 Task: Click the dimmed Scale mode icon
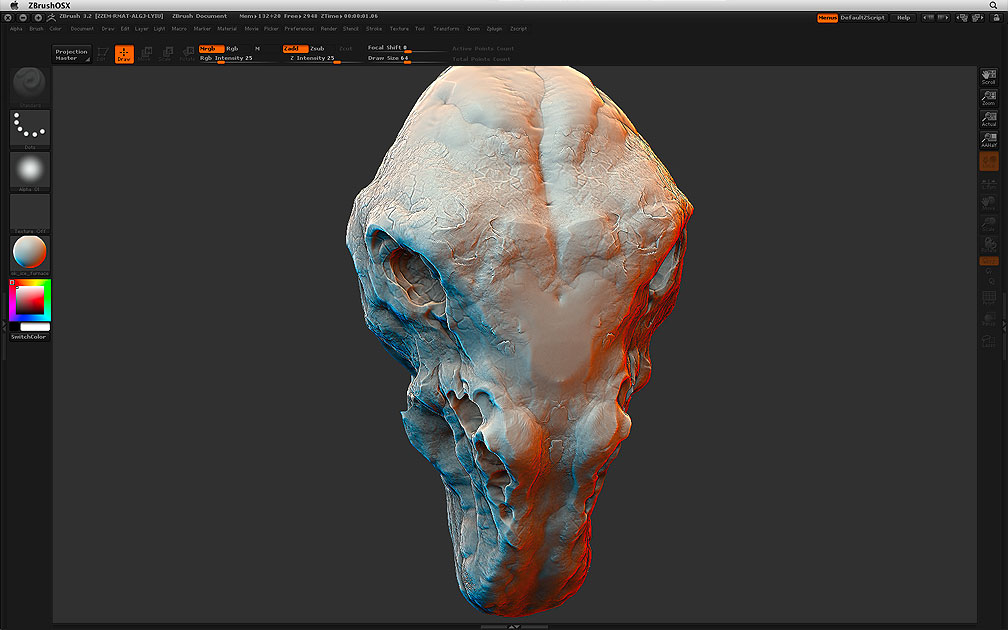tap(166, 54)
